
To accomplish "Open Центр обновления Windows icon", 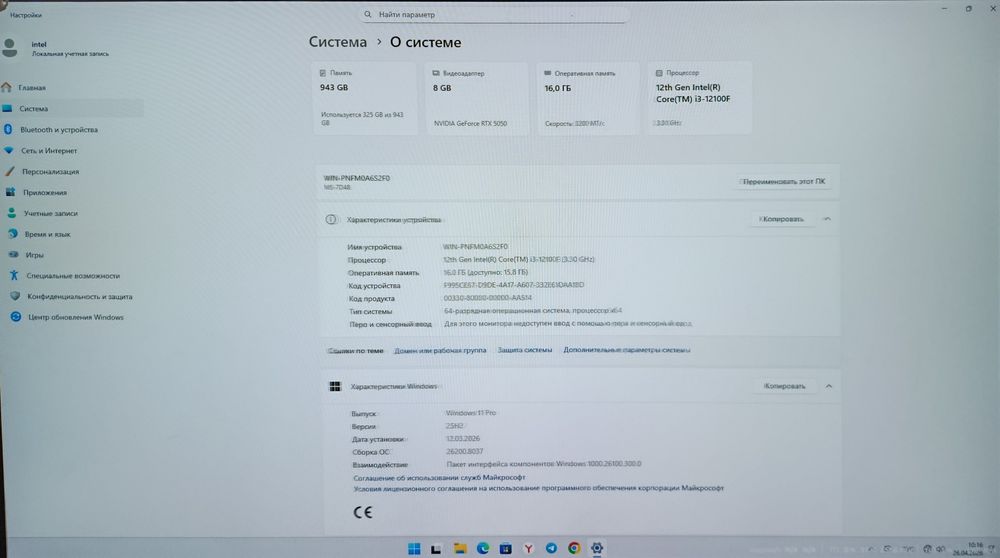I will [16, 317].
